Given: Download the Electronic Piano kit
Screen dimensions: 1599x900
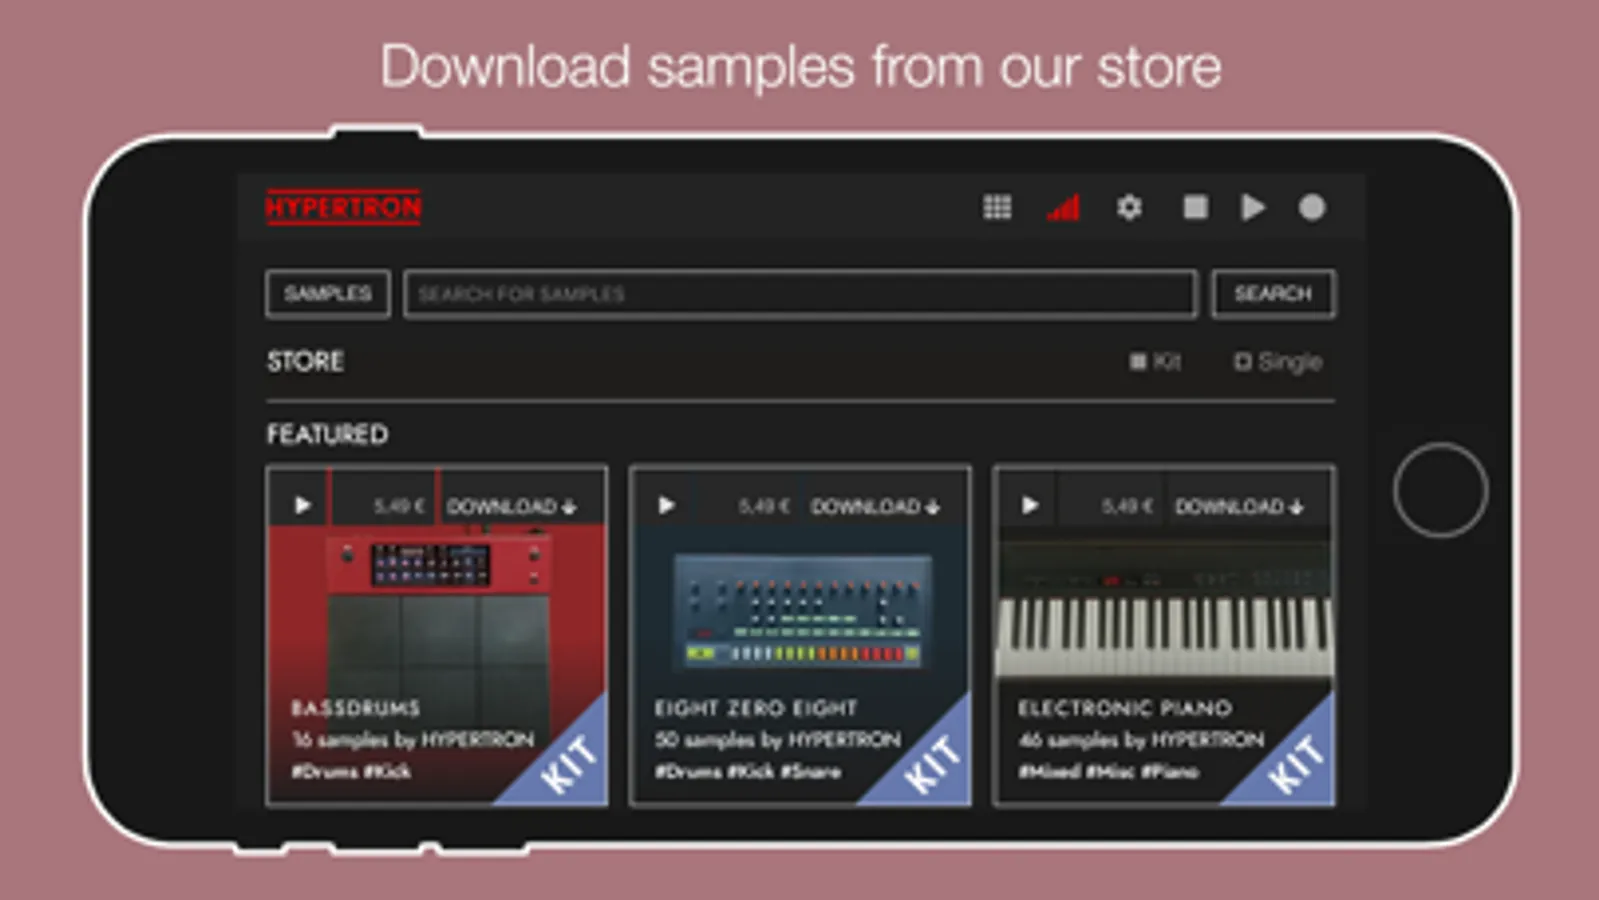Looking at the screenshot, I should point(1240,507).
